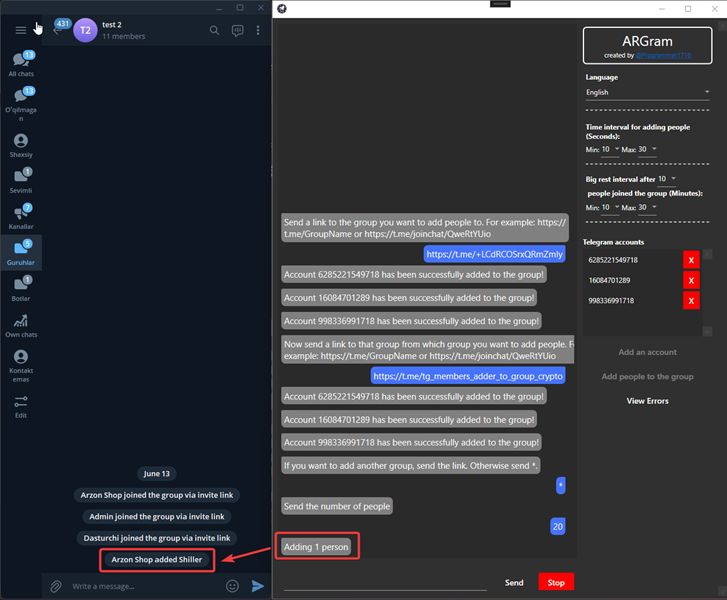The height and width of the screenshot is (600, 727).
Task: Expand the Big rest interval after 10 dropdown
Action: pos(667,179)
